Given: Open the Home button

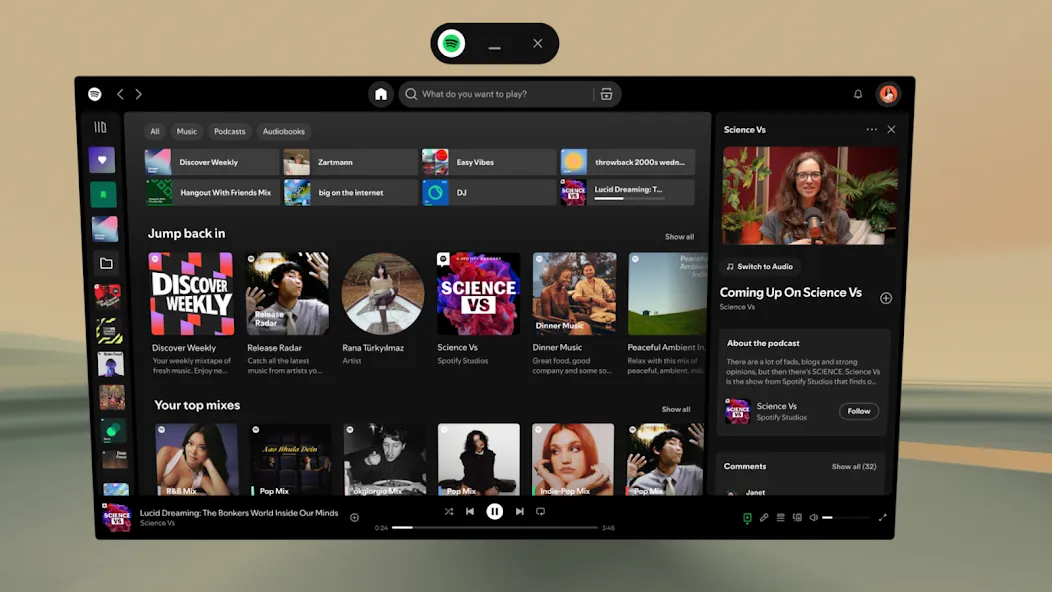Looking at the screenshot, I should click(380, 94).
